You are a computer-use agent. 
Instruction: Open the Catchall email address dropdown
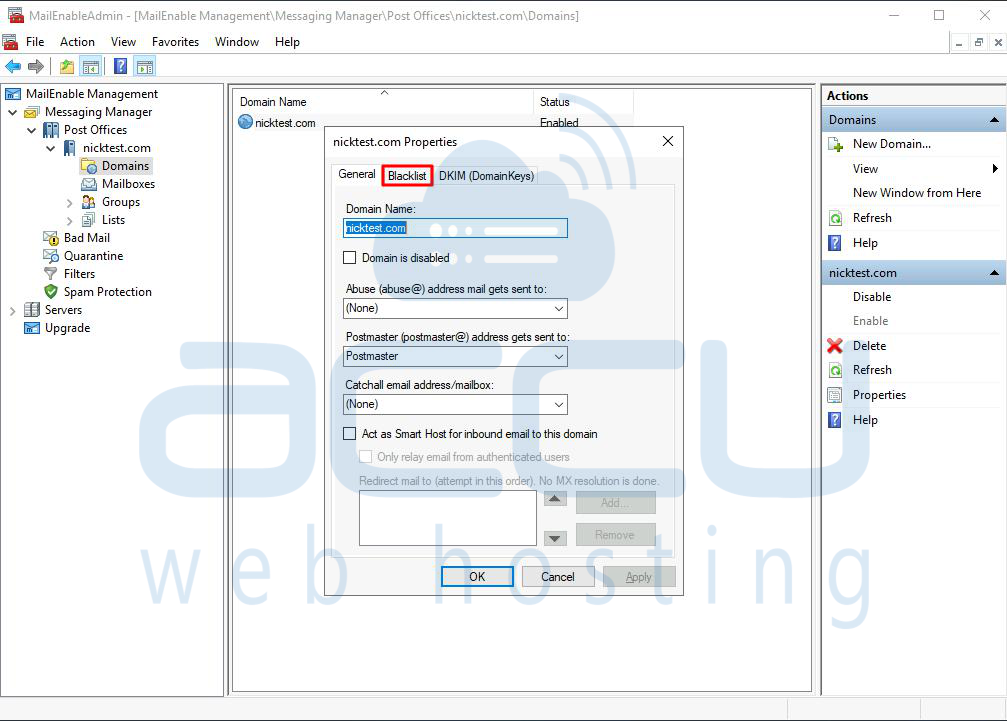point(455,404)
